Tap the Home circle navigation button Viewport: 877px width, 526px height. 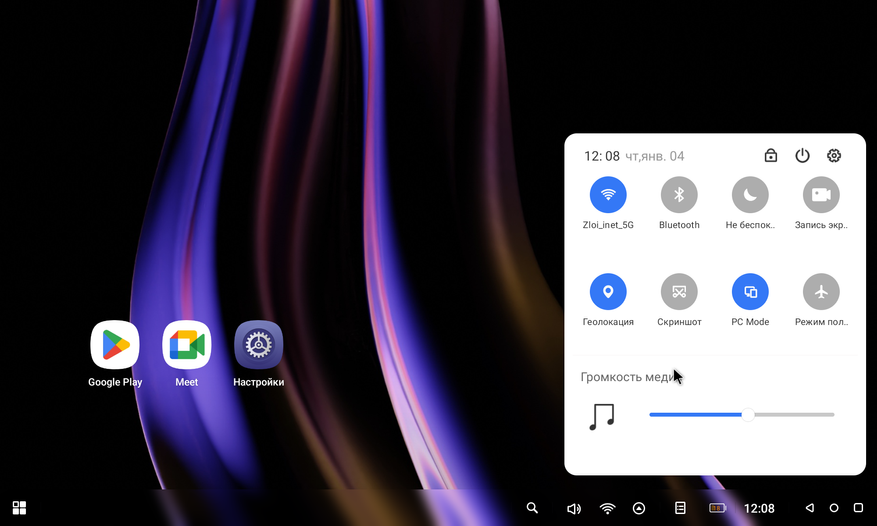pos(834,508)
